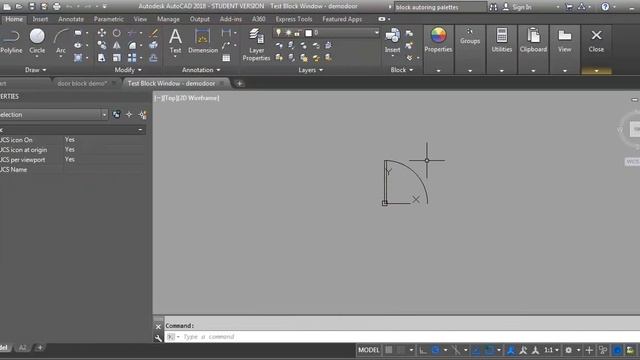Activate the Offset tool in Modify panel
This screenshot has width=640, height=360.
pyautogui.click(x=153, y=58)
